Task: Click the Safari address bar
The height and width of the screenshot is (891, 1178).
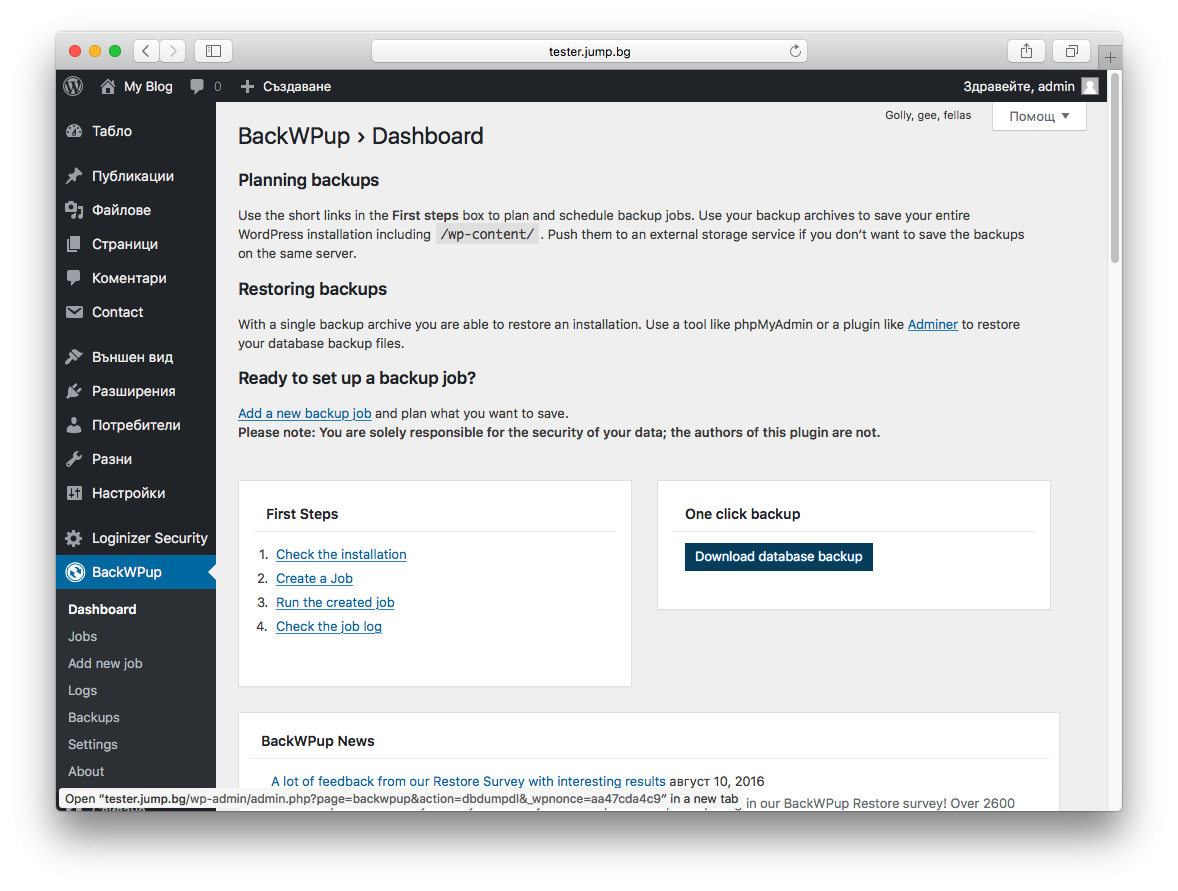Action: 589,51
